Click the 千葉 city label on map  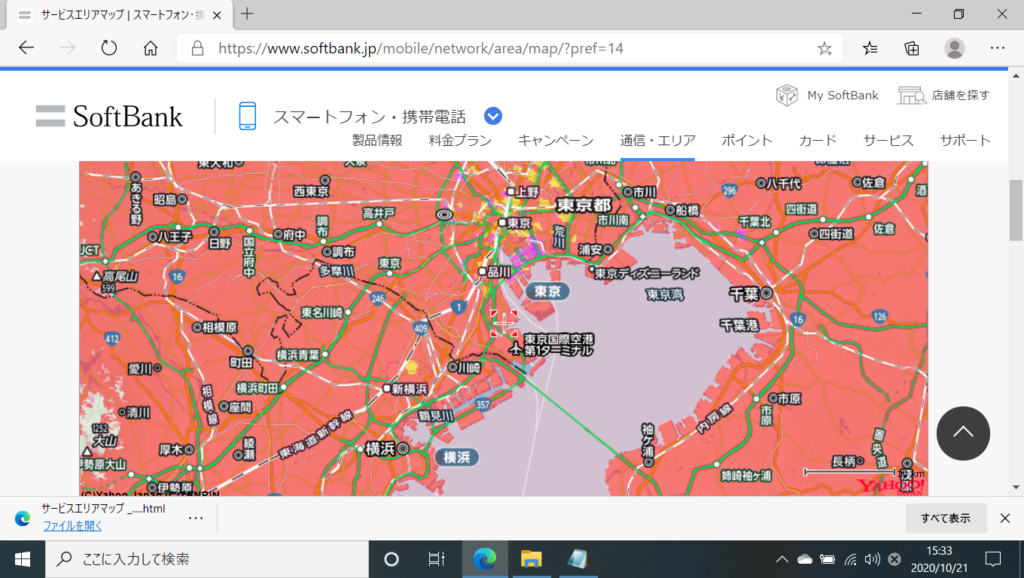point(744,294)
